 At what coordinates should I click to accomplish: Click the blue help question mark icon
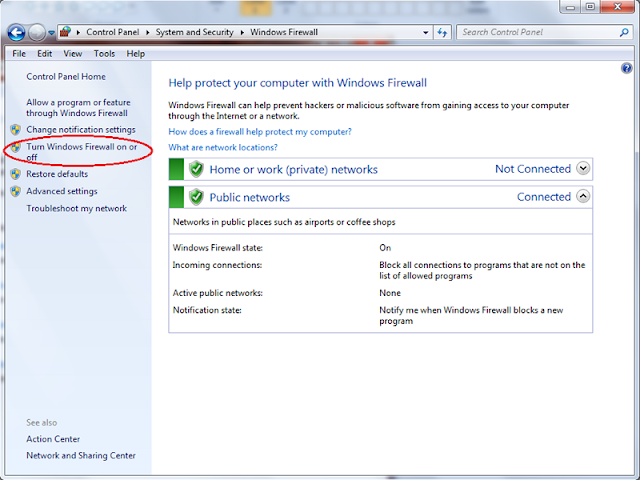(627, 68)
